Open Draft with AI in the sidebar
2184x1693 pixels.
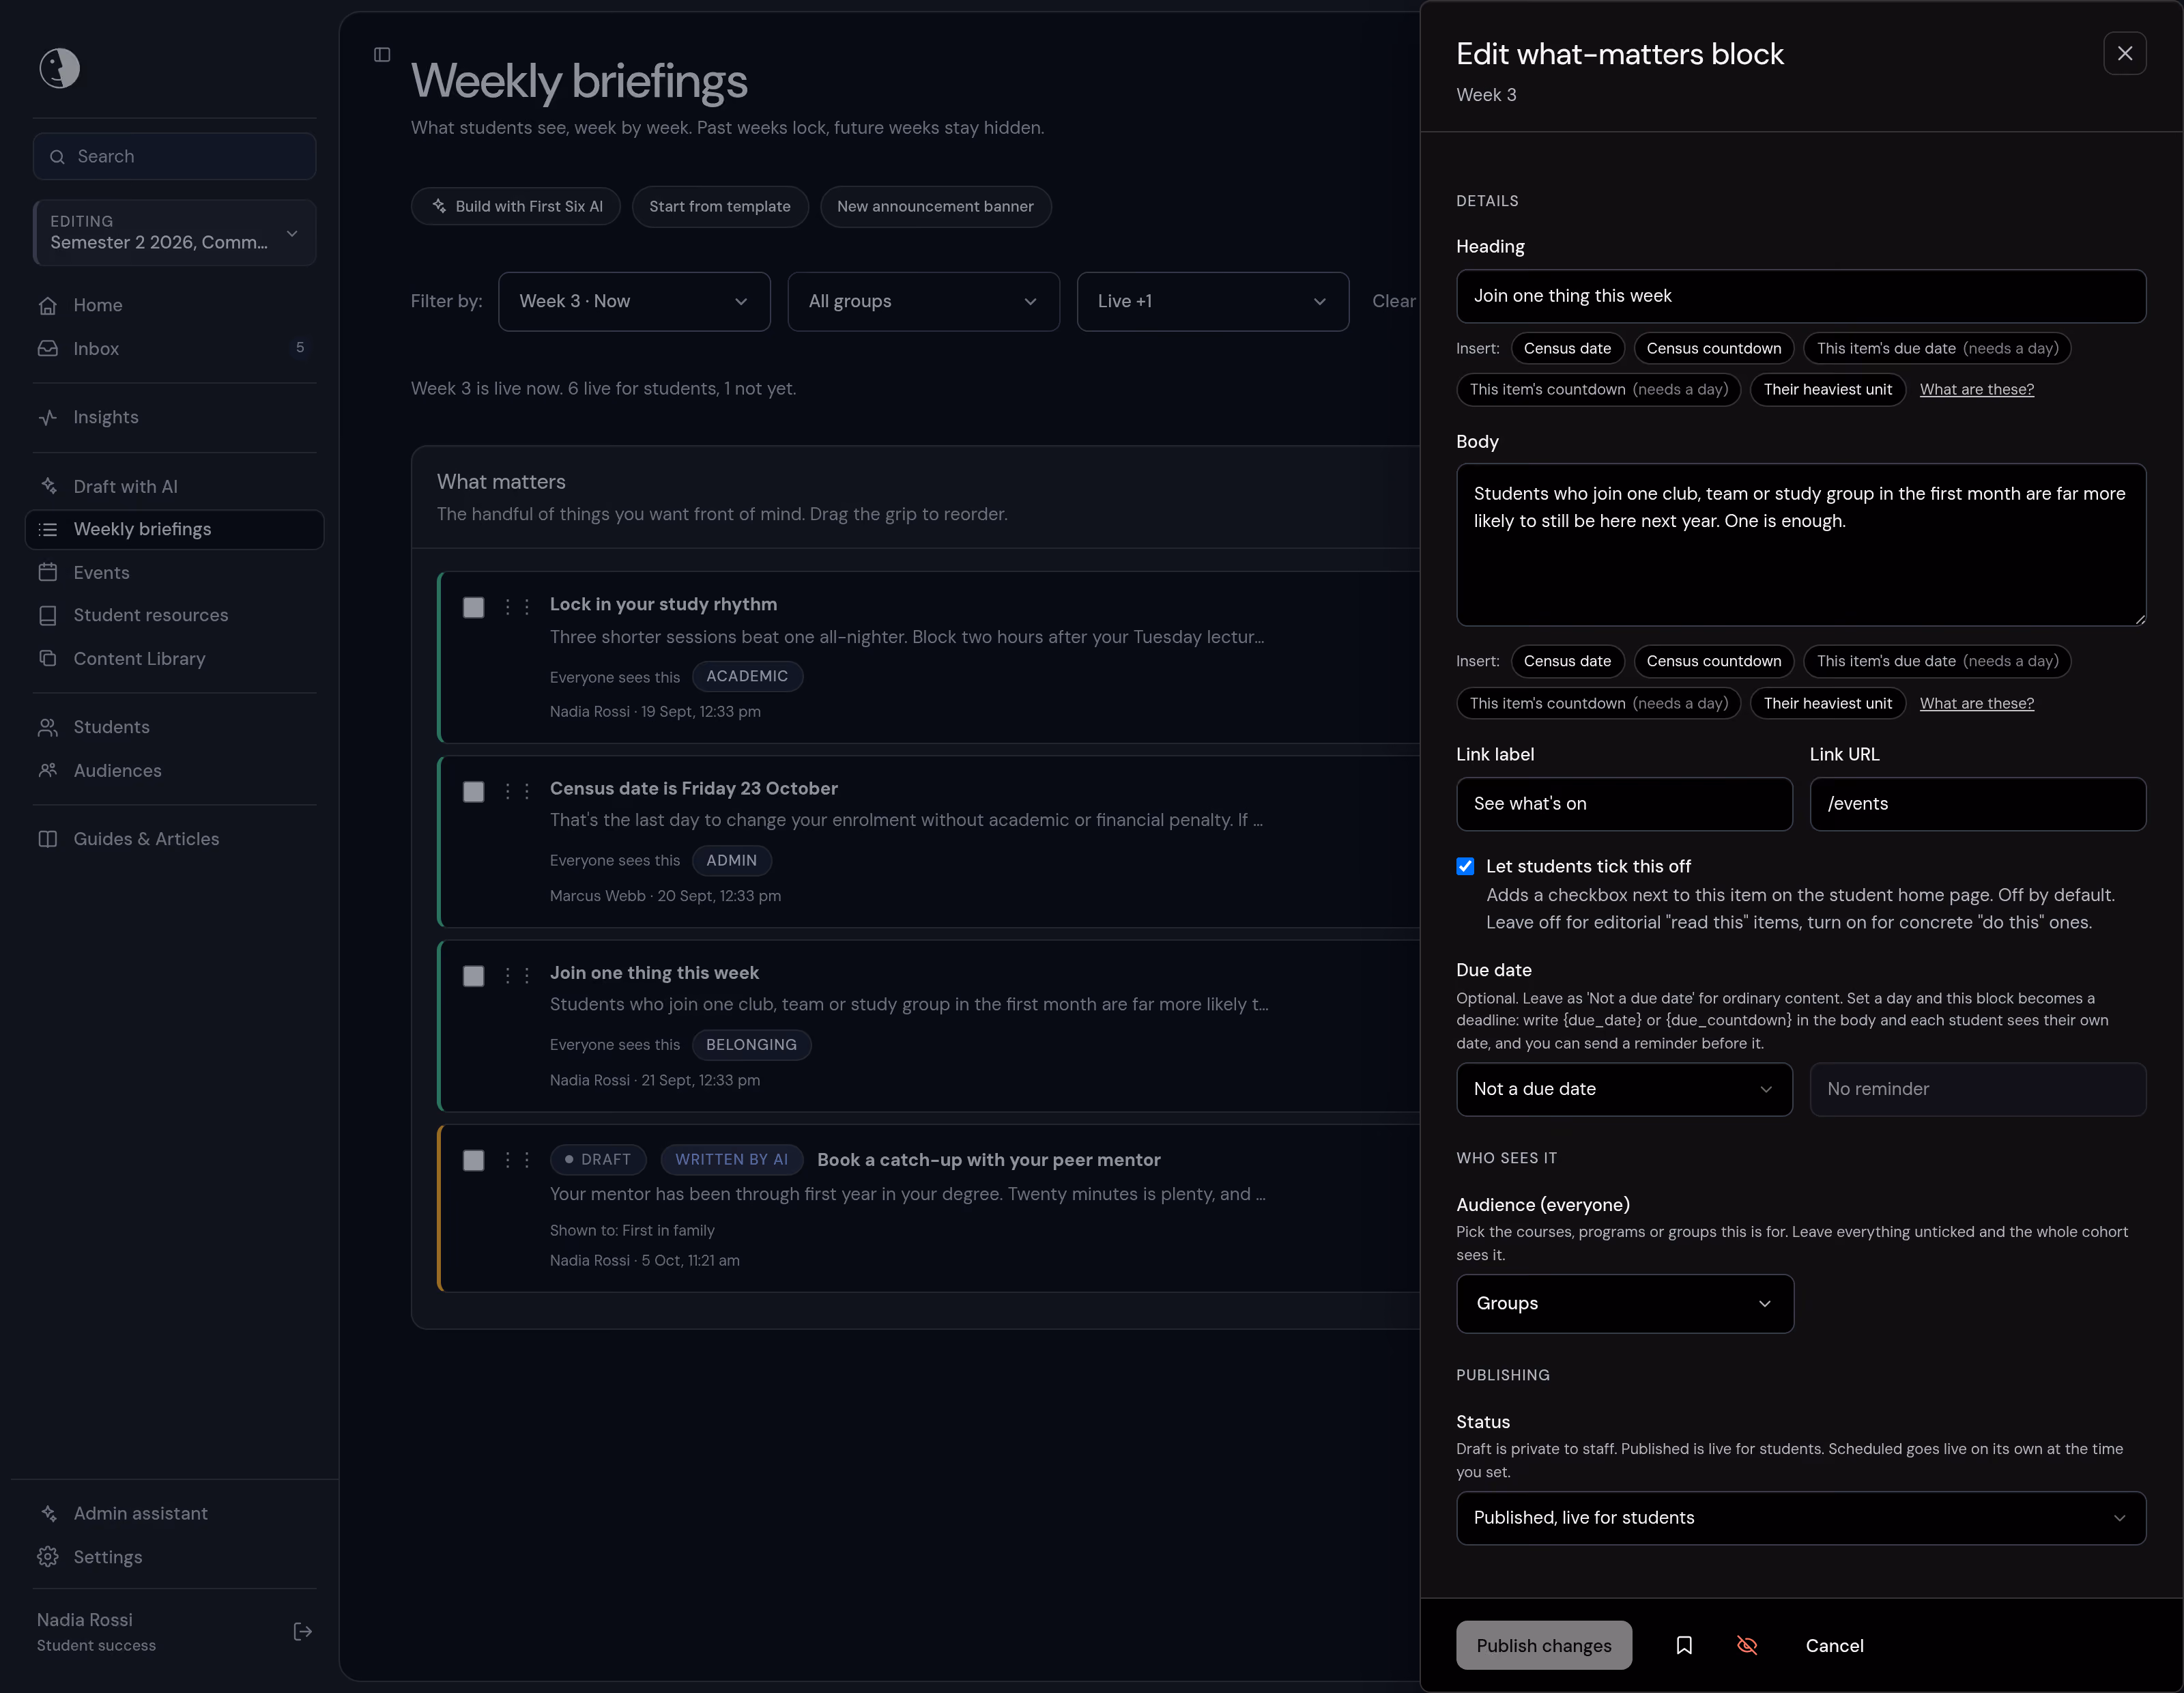point(174,486)
